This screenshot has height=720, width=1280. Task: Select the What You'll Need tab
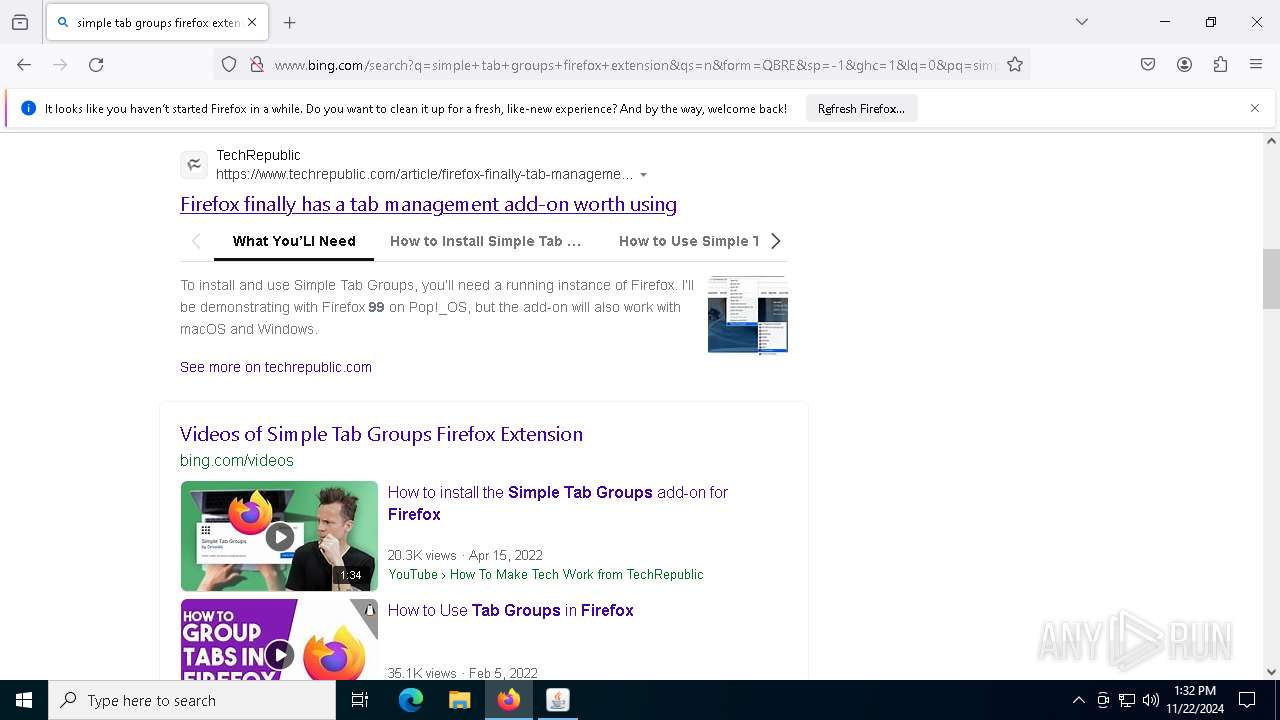(294, 241)
